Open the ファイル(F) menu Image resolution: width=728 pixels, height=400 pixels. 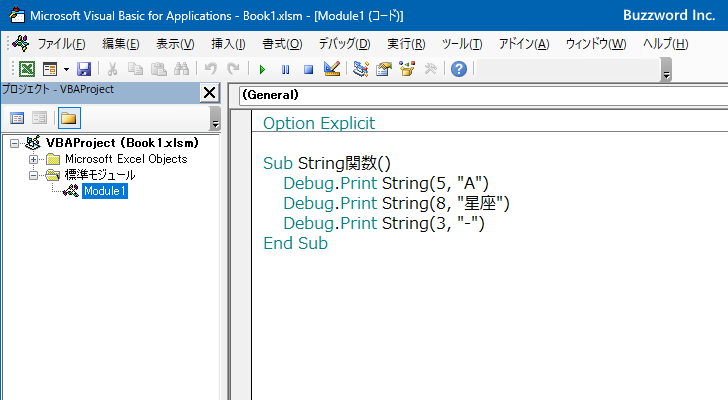(61, 44)
